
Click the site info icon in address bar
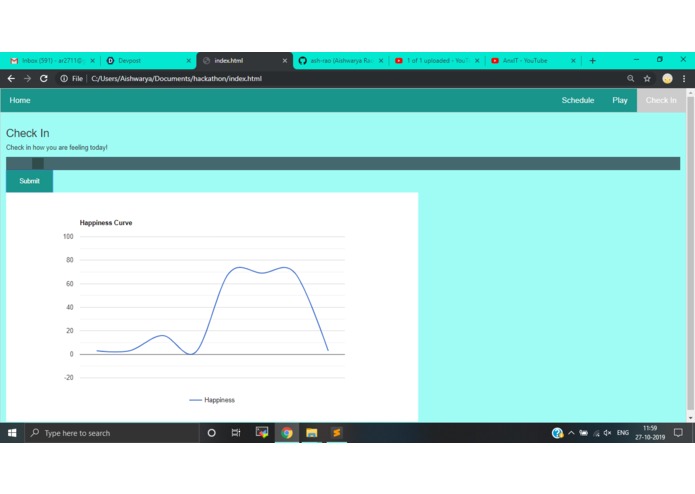point(64,78)
